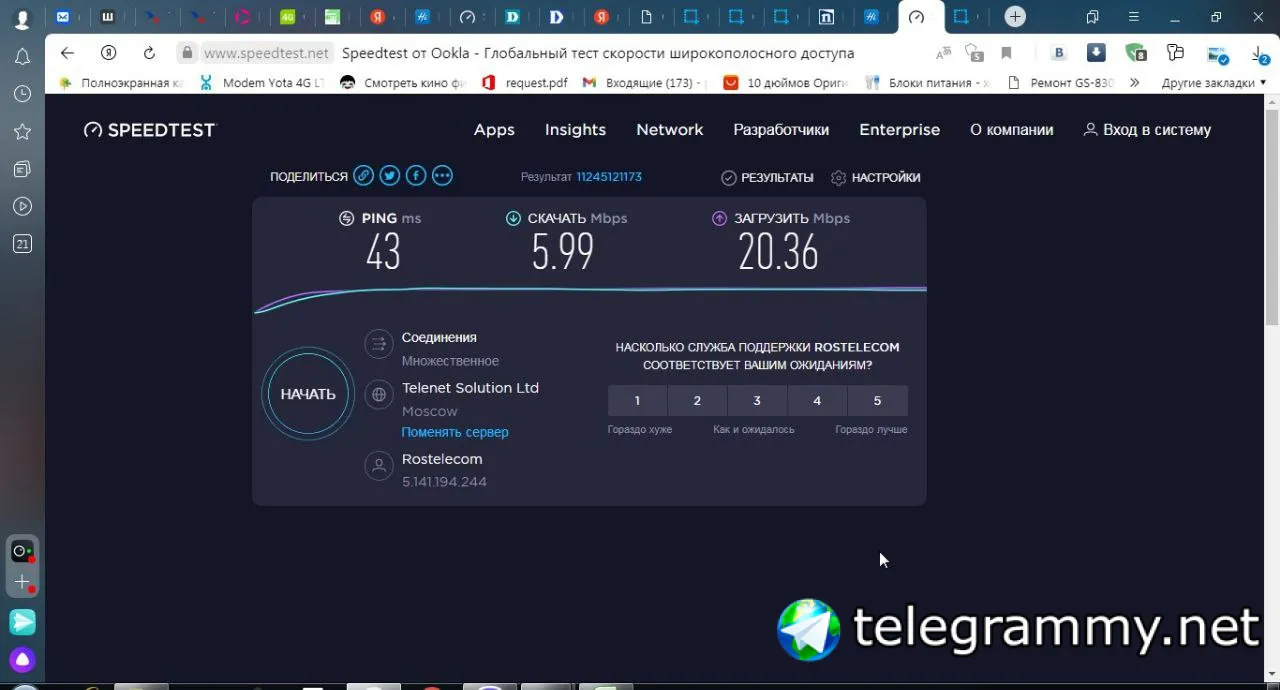
Task: Open more sharing options (three dots)
Action: (x=442, y=176)
